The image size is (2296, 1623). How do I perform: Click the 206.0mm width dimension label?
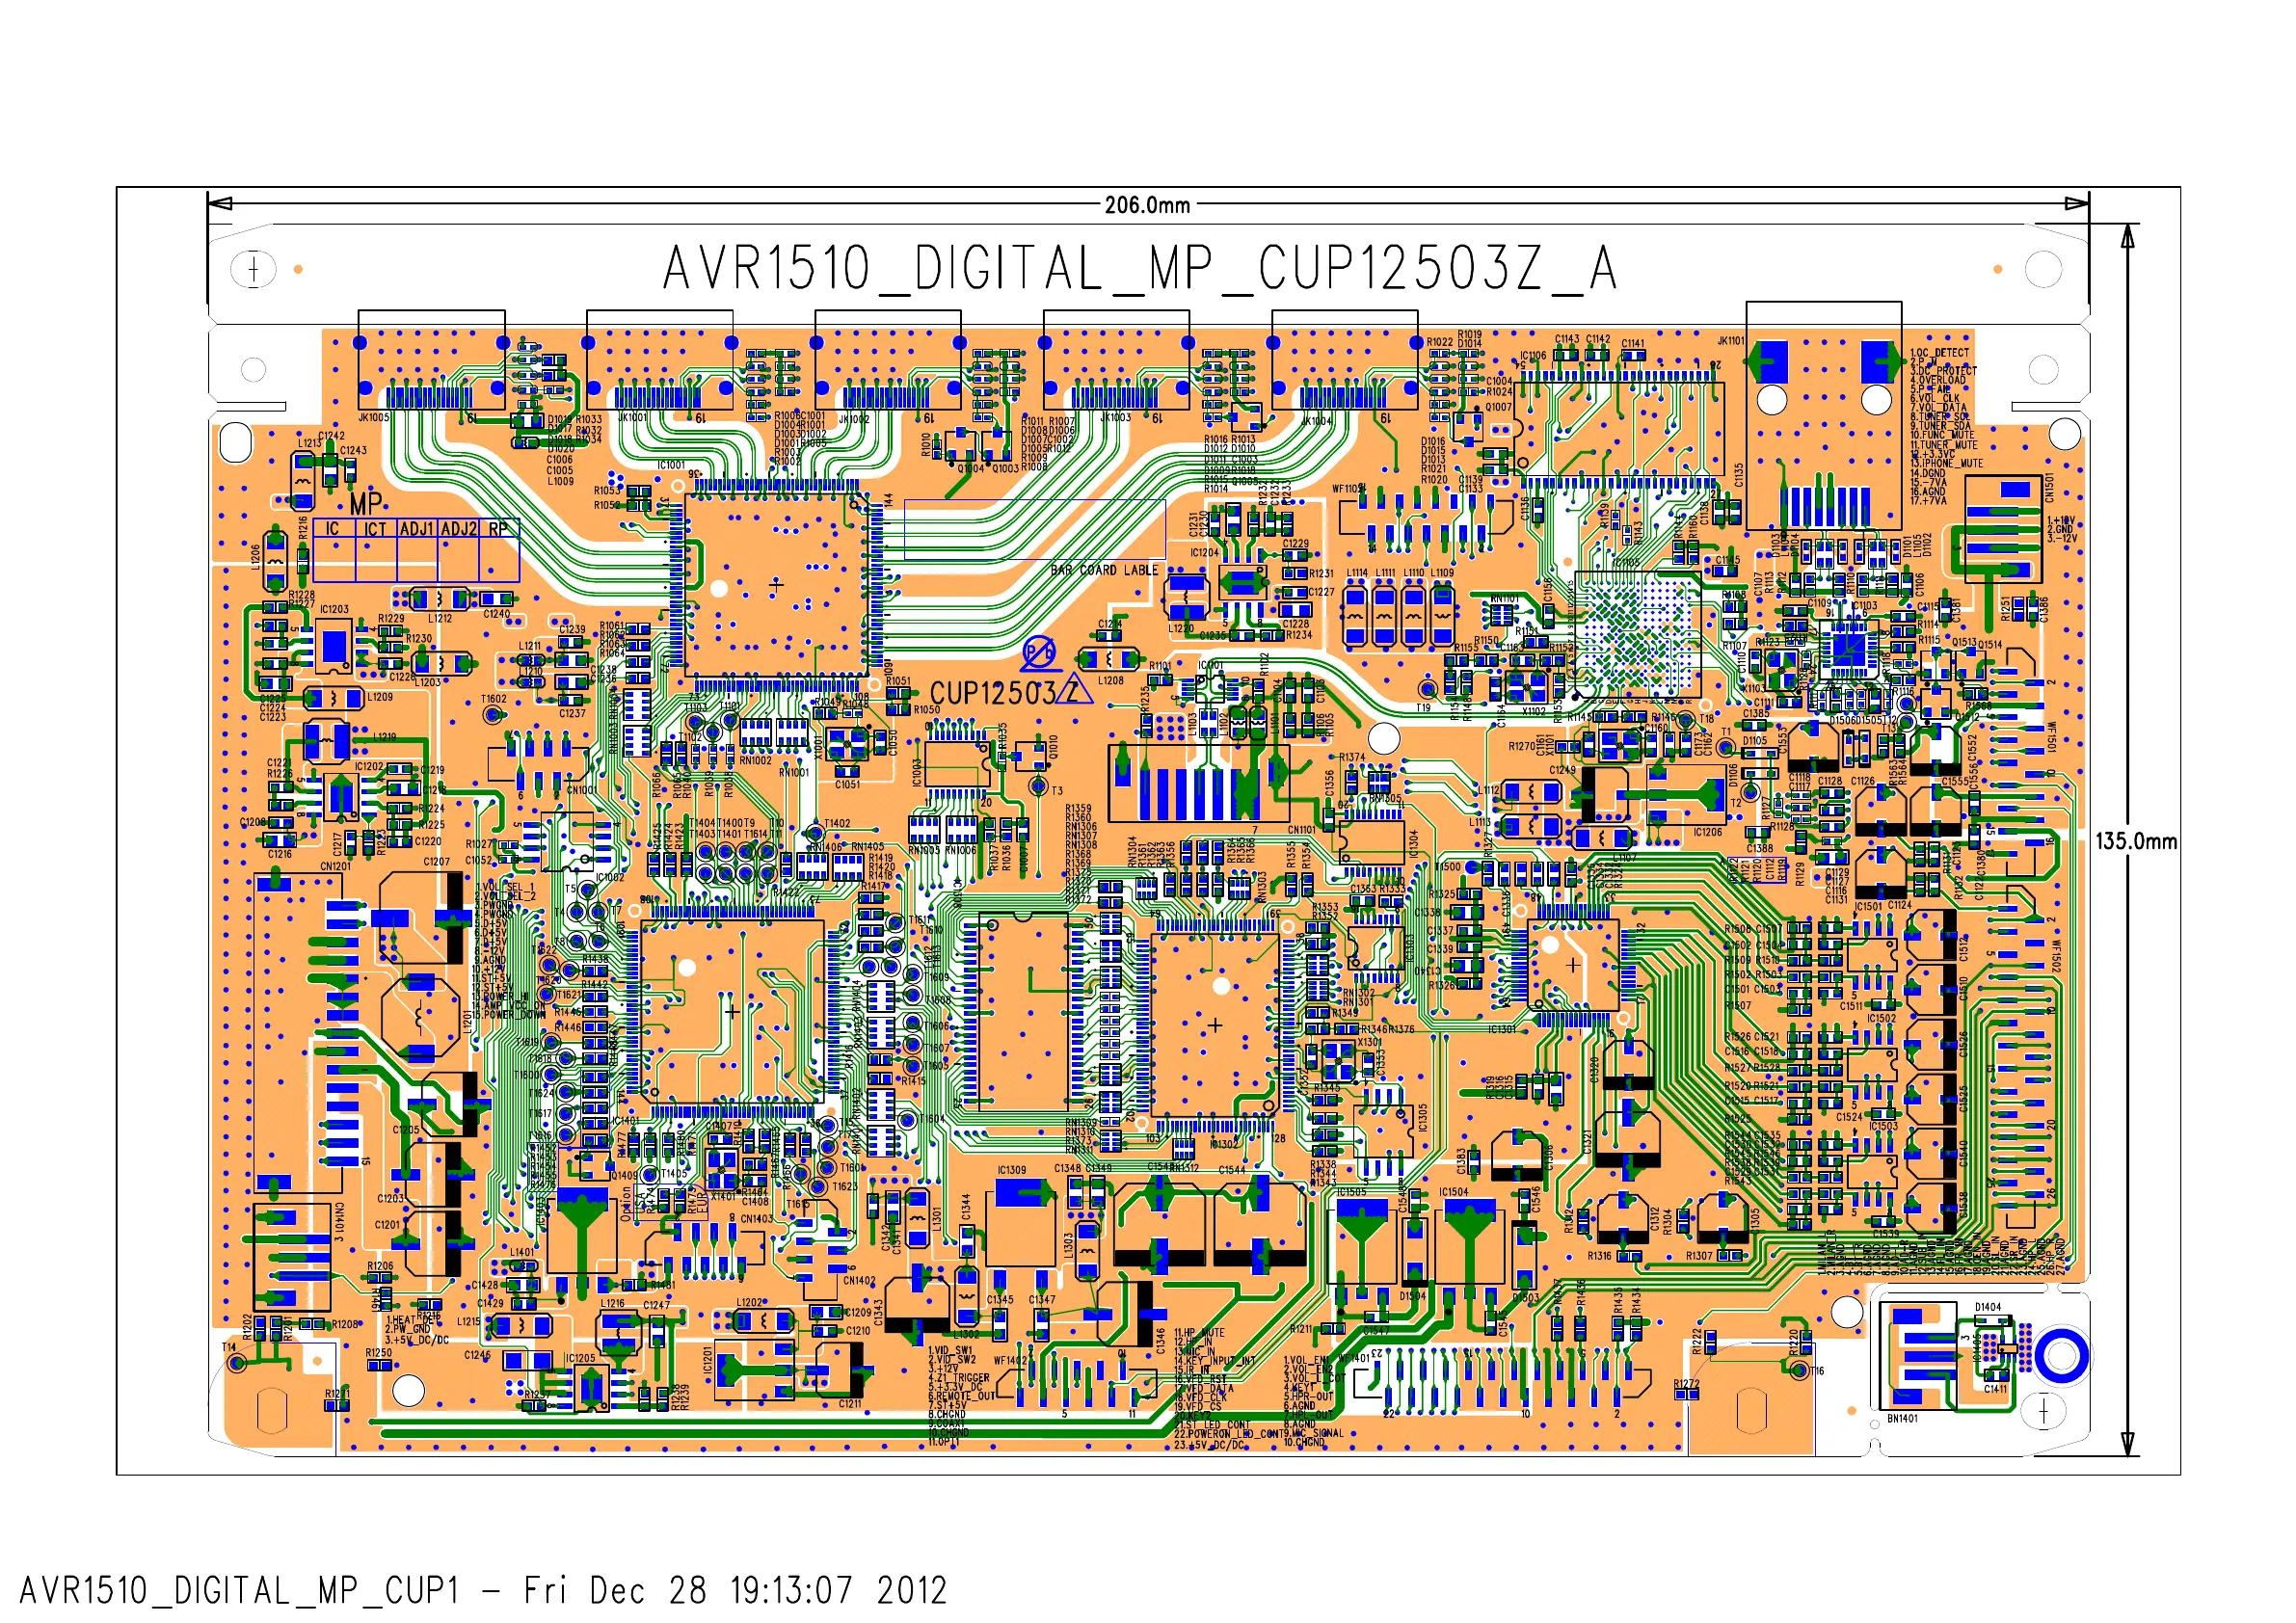pyautogui.click(x=1147, y=206)
